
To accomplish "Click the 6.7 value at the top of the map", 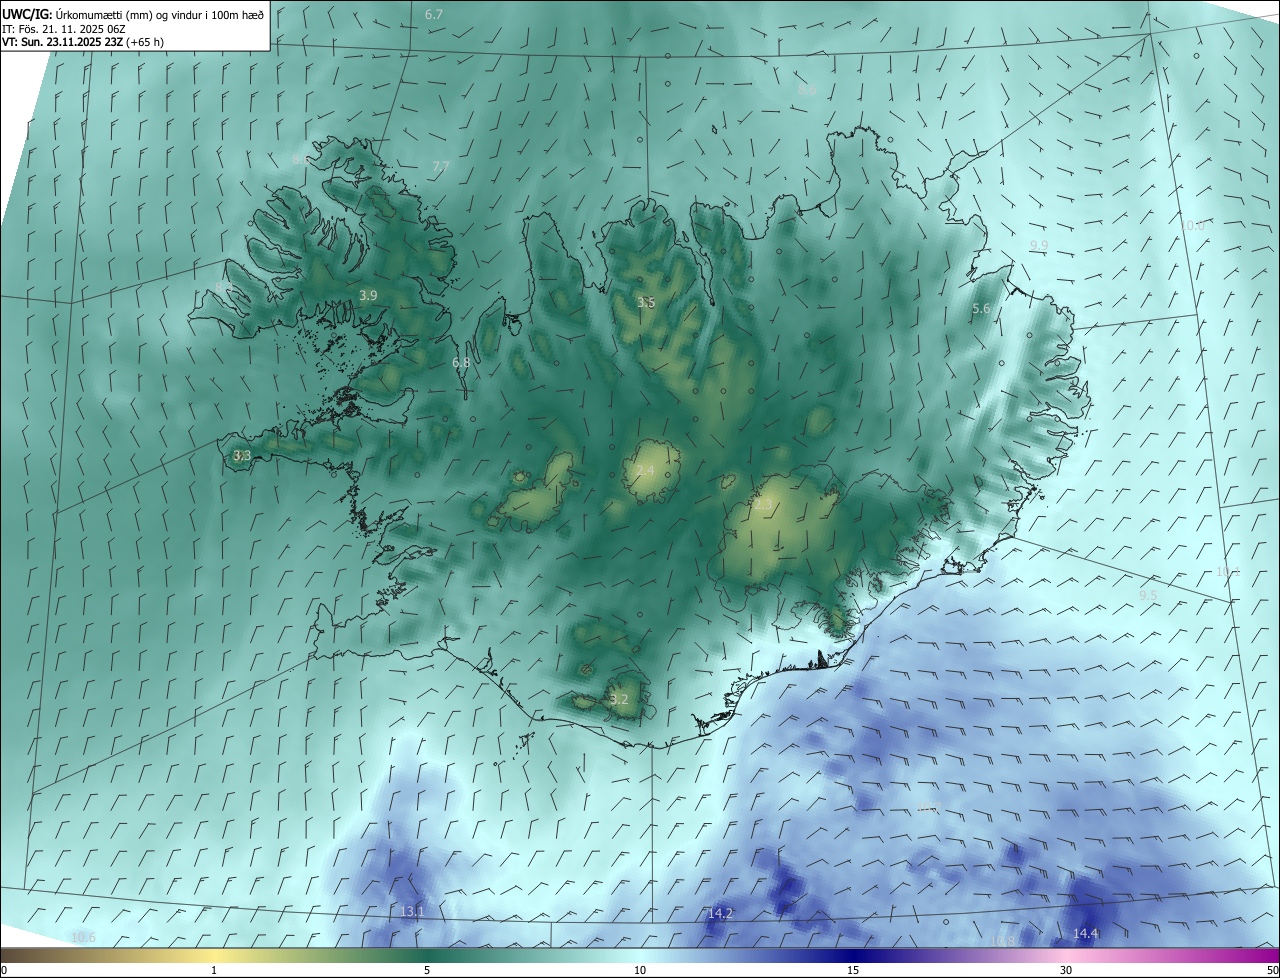I will 434,14.
